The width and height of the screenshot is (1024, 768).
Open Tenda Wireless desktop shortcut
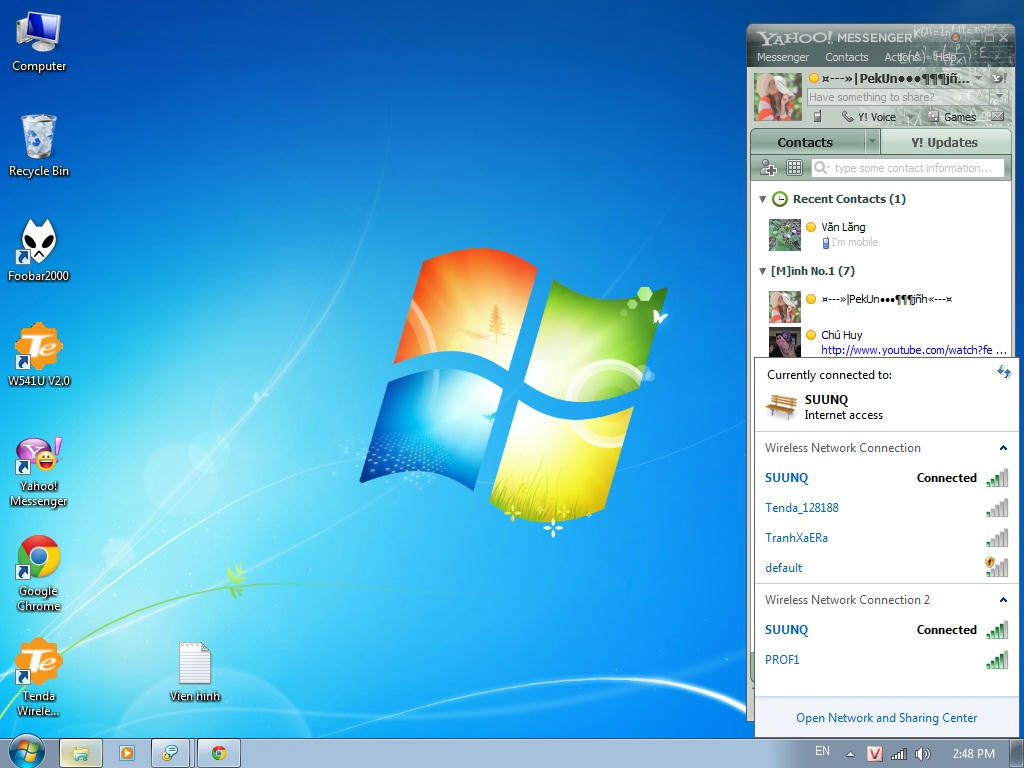point(39,678)
